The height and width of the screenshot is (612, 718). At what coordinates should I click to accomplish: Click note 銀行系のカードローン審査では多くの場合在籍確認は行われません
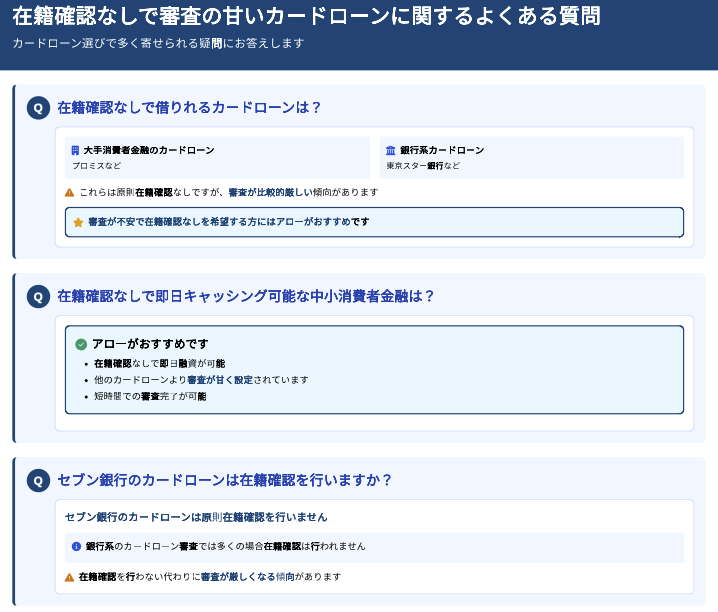click(x=225, y=546)
